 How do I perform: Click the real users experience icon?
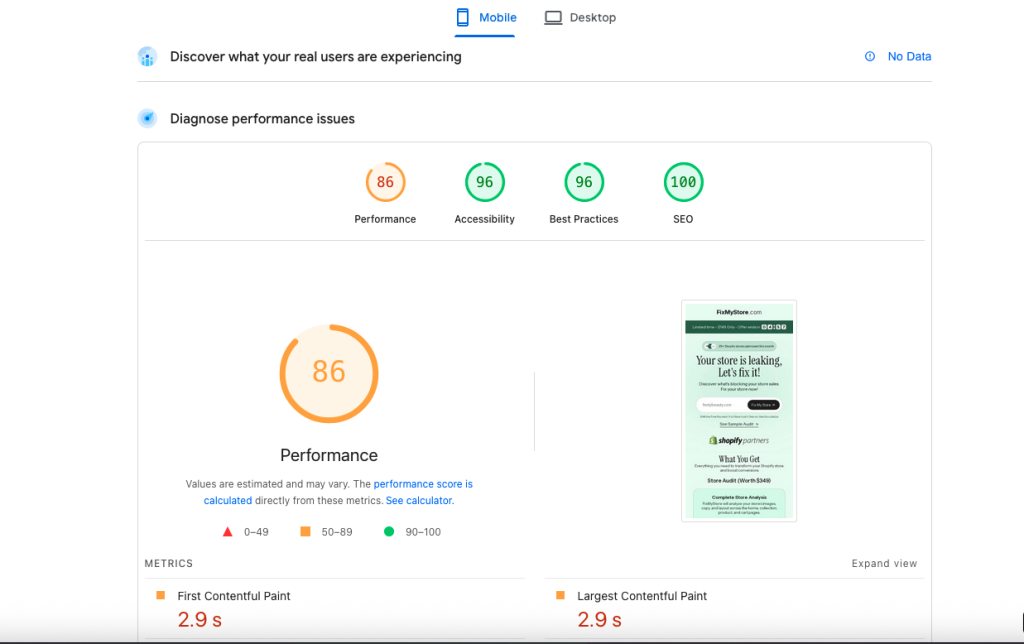147,57
